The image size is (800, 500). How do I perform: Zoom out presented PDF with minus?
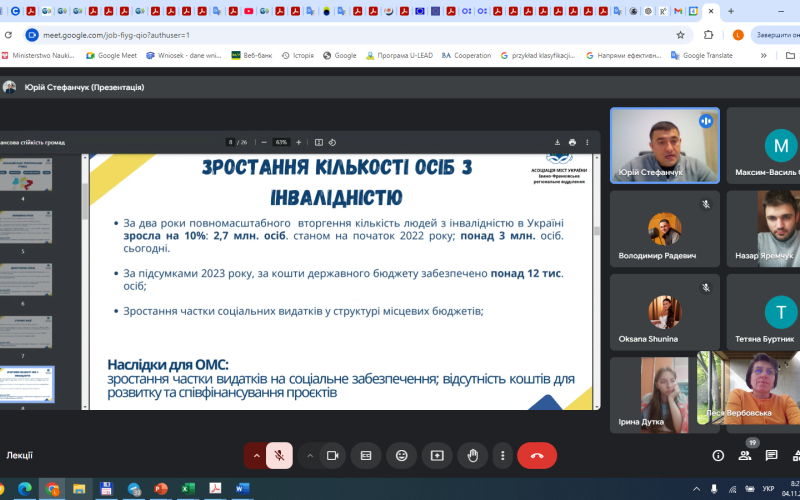(264, 142)
